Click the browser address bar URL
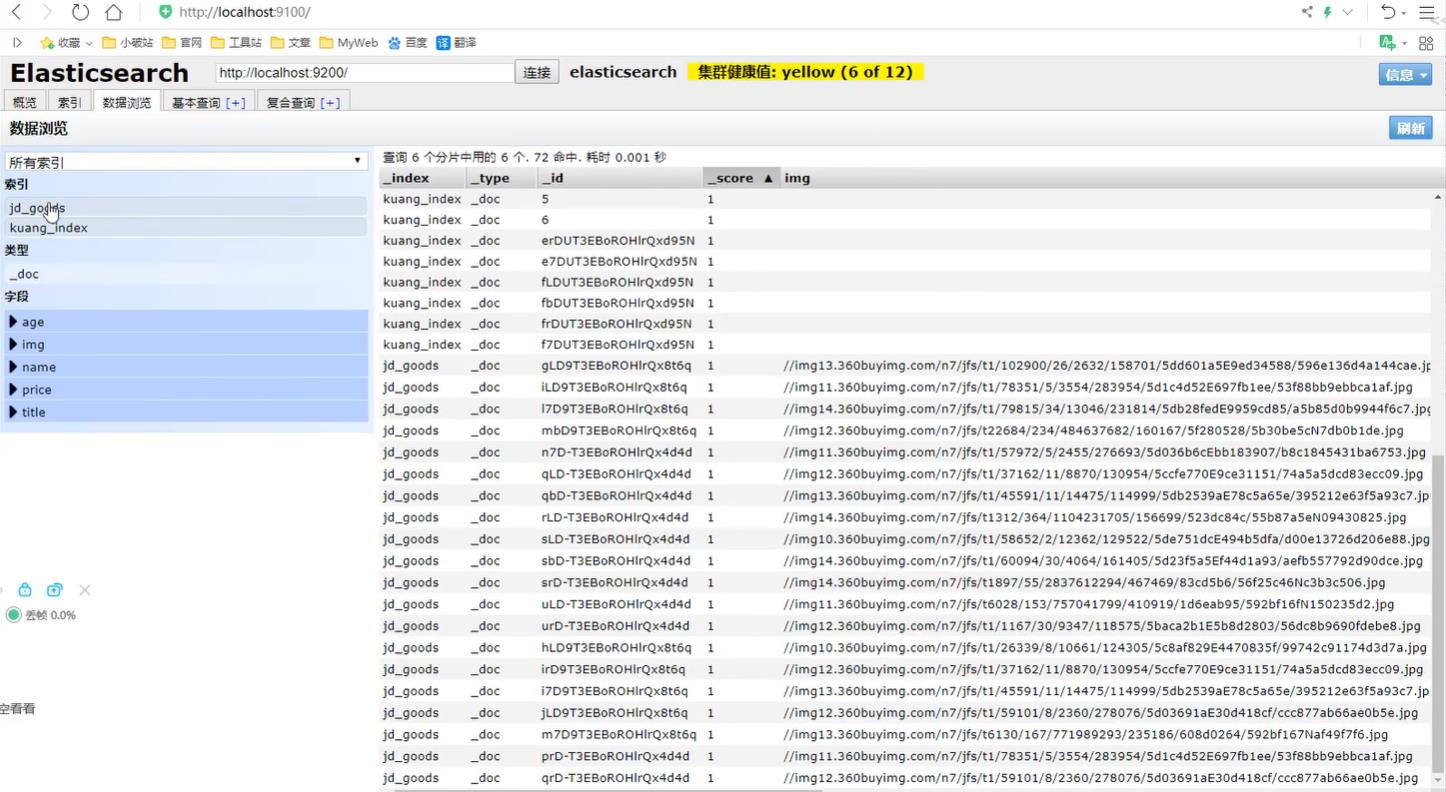 click(245, 12)
